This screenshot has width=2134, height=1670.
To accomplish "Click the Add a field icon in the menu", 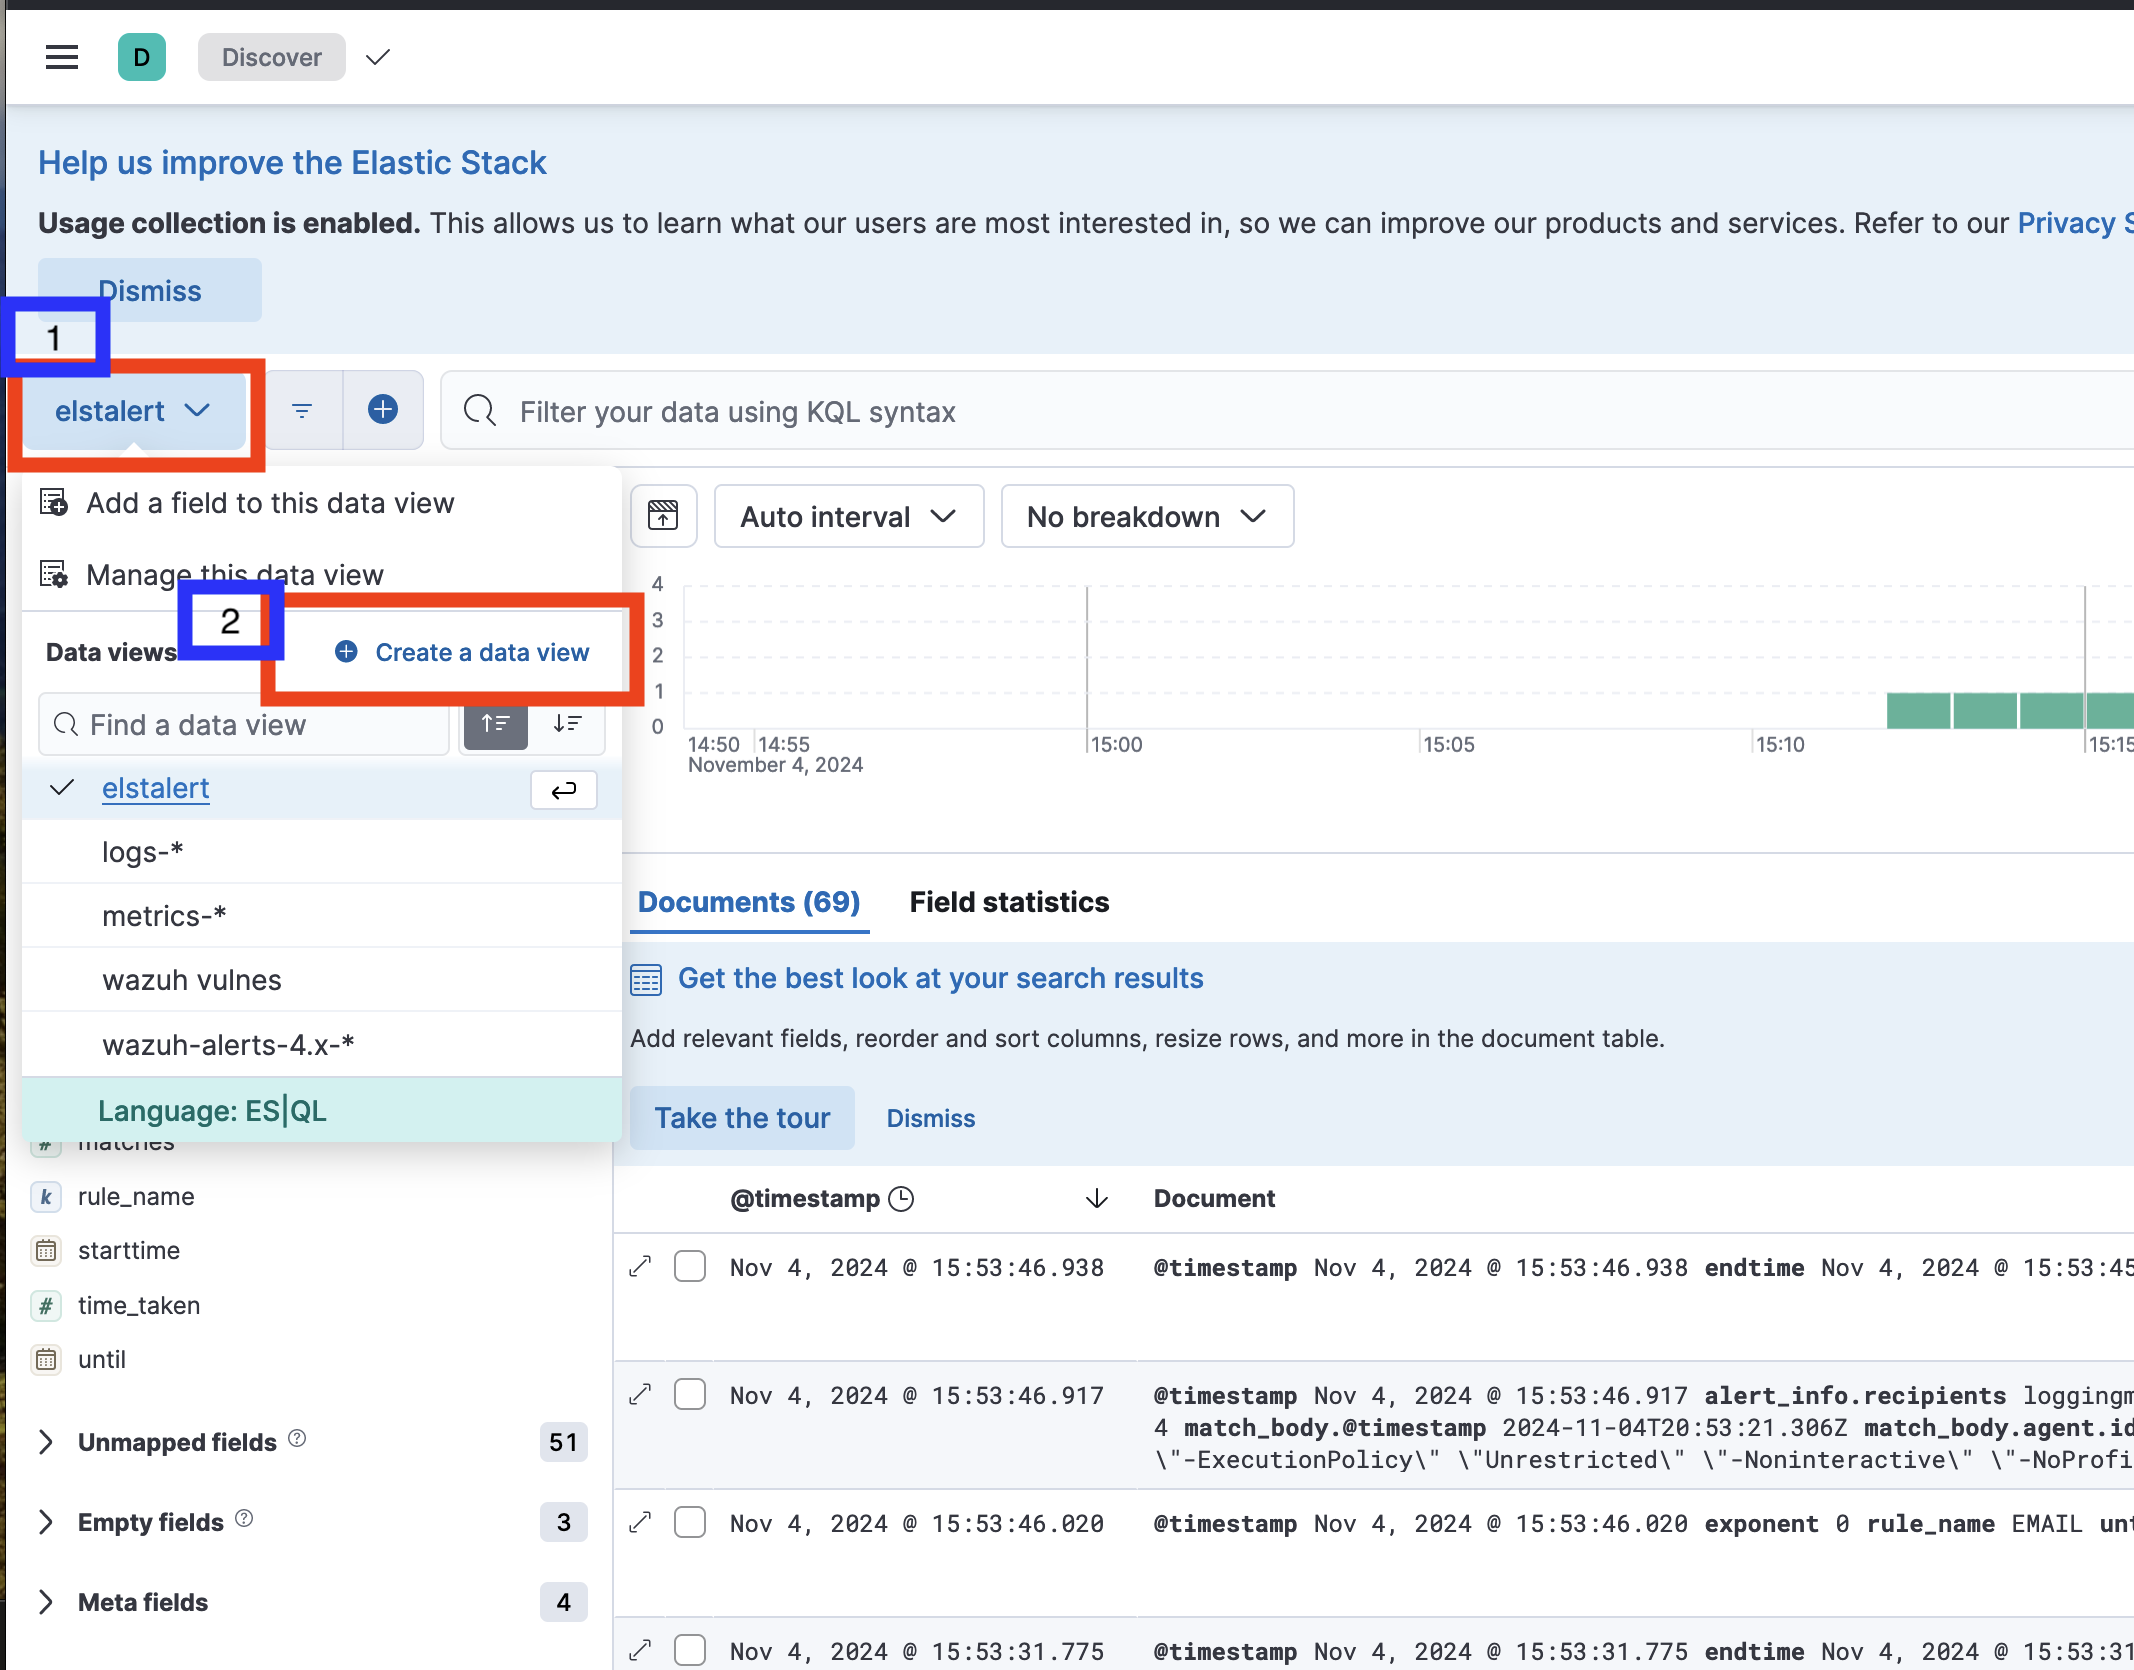I will [x=53, y=502].
